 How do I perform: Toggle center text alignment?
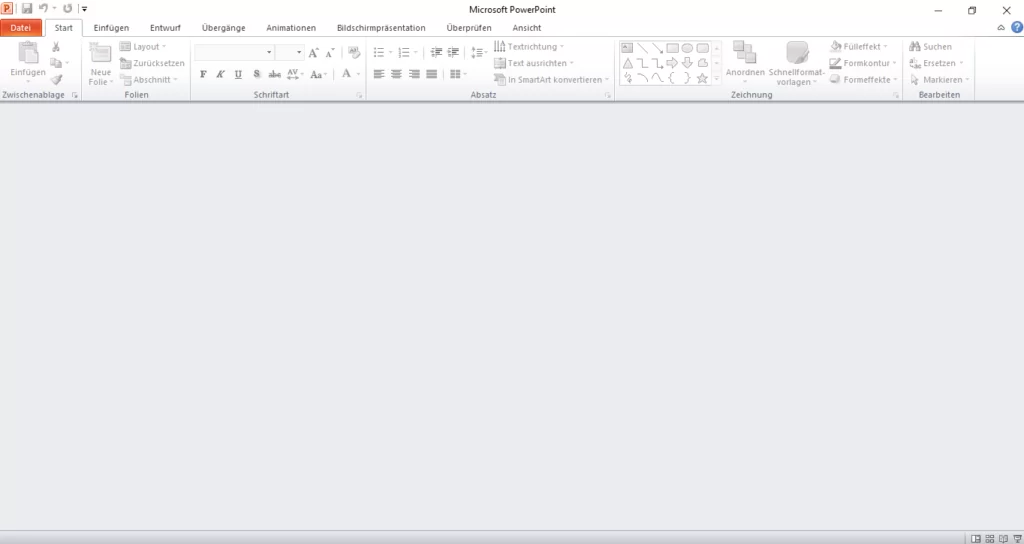(396, 74)
